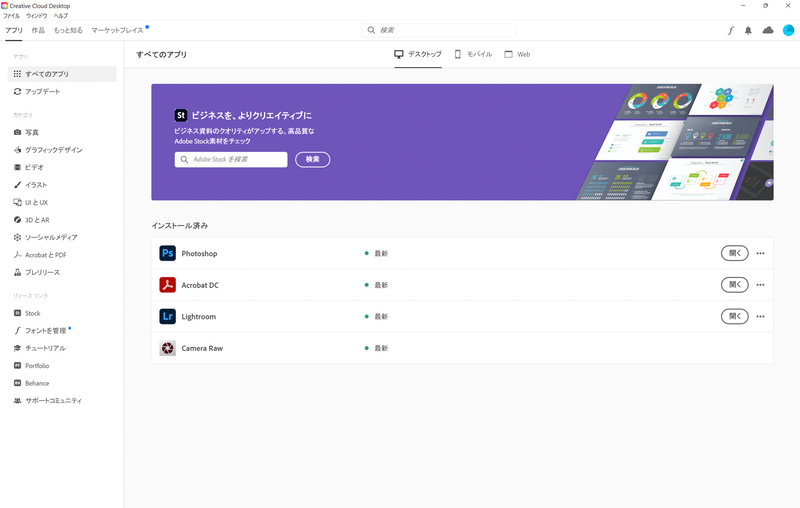Click the インストール済み heading
The image size is (800, 508).
click(x=180, y=225)
